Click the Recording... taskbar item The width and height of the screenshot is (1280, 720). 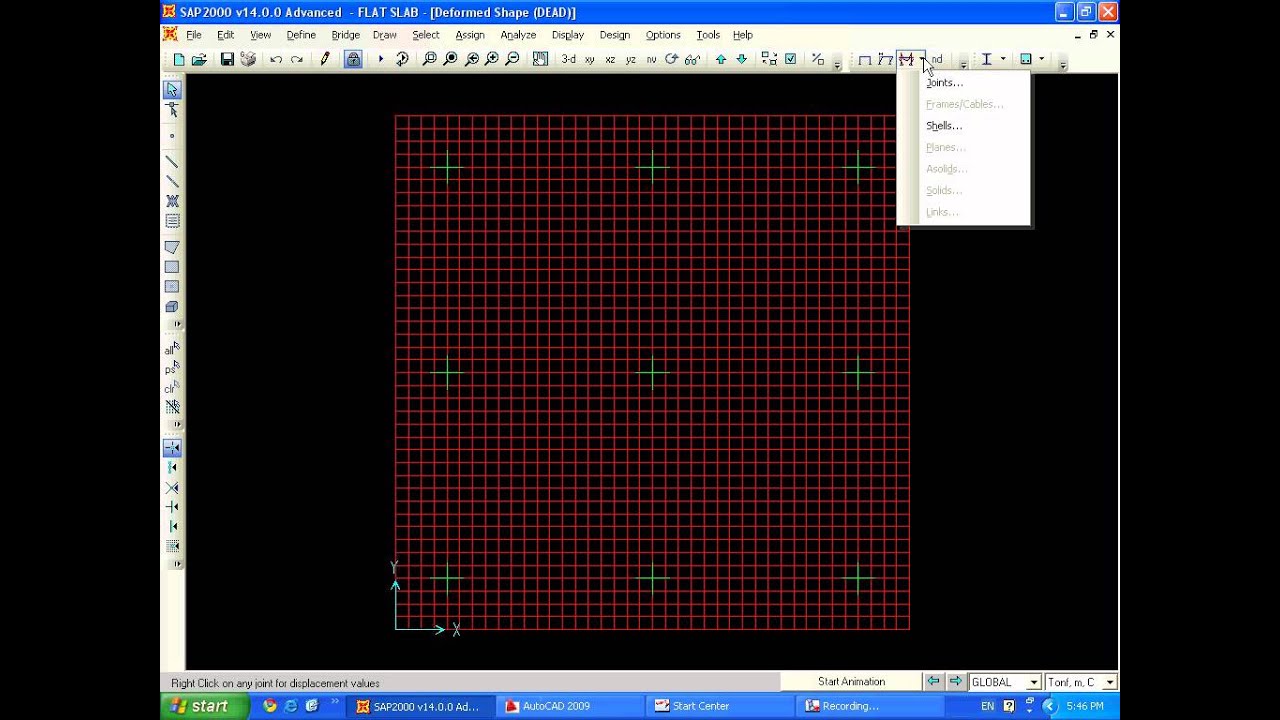[869, 706]
